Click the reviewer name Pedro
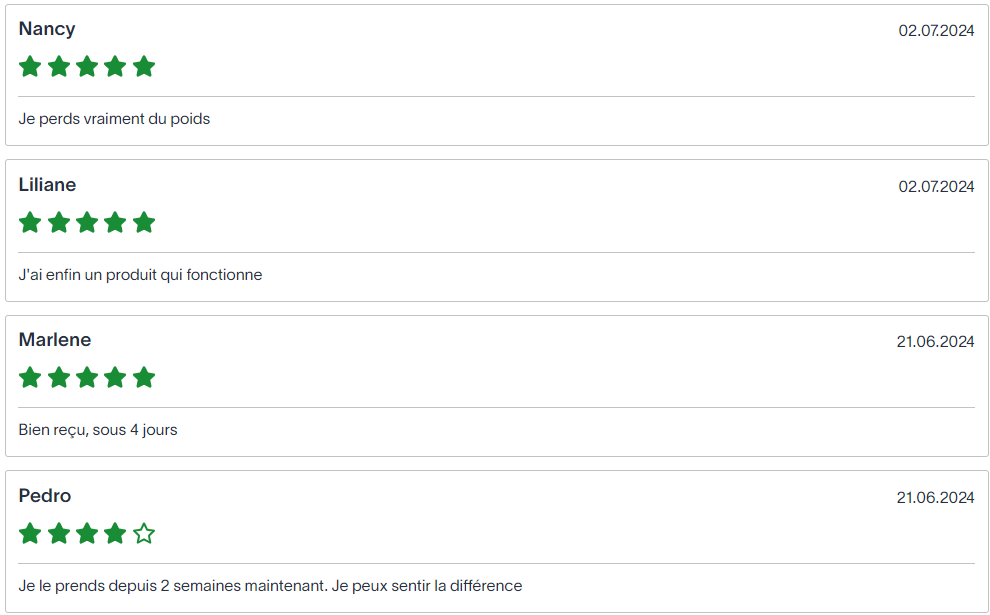This screenshot has height=615, width=990. pos(45,496)
